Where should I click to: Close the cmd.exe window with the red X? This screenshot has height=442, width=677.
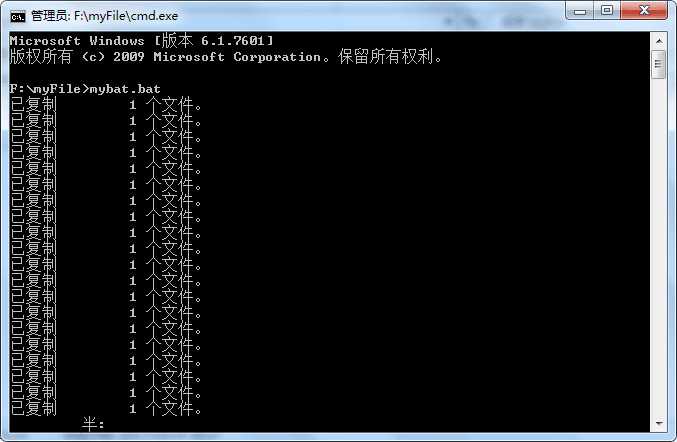[x=644, y=10]
